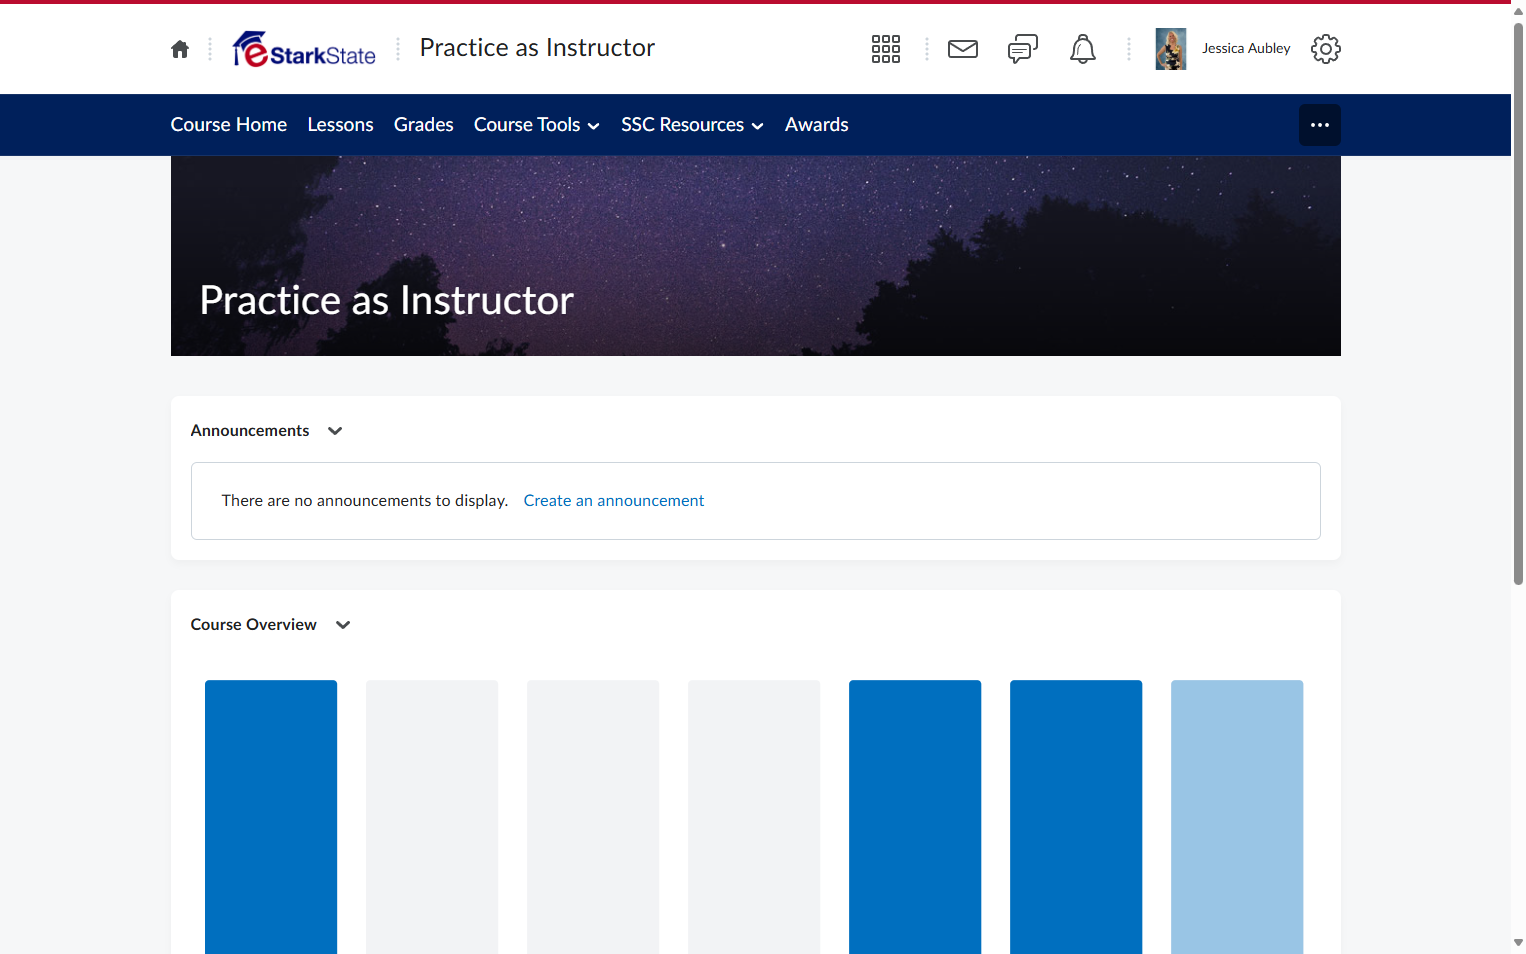Viewport: 1526px width, 954px height.
Task: Go to Course Home
Action: 229,125
